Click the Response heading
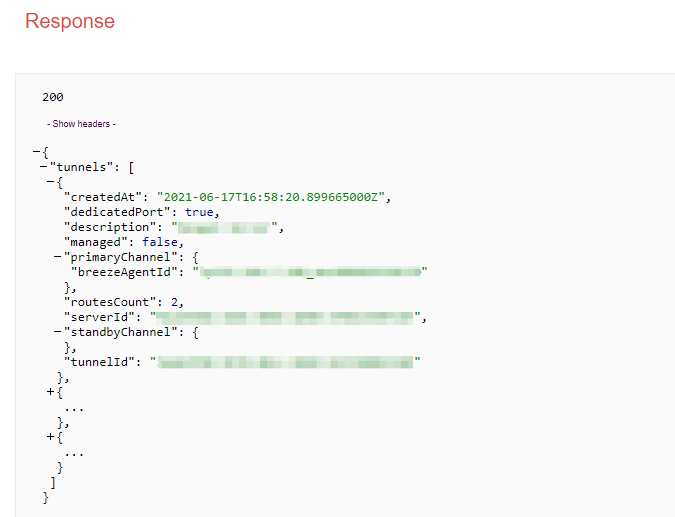Screen dimensions: 675x517 (x=70, y=21)
